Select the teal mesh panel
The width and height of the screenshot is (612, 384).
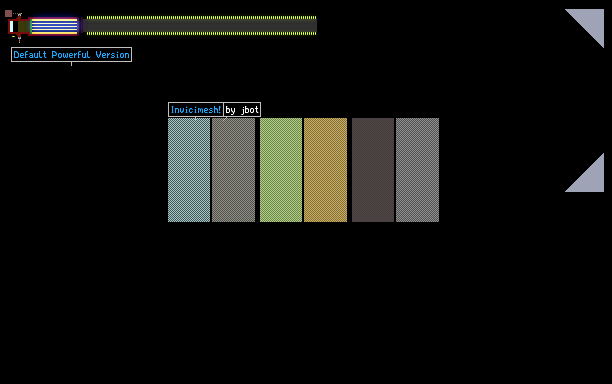click(x=189, y=170)
